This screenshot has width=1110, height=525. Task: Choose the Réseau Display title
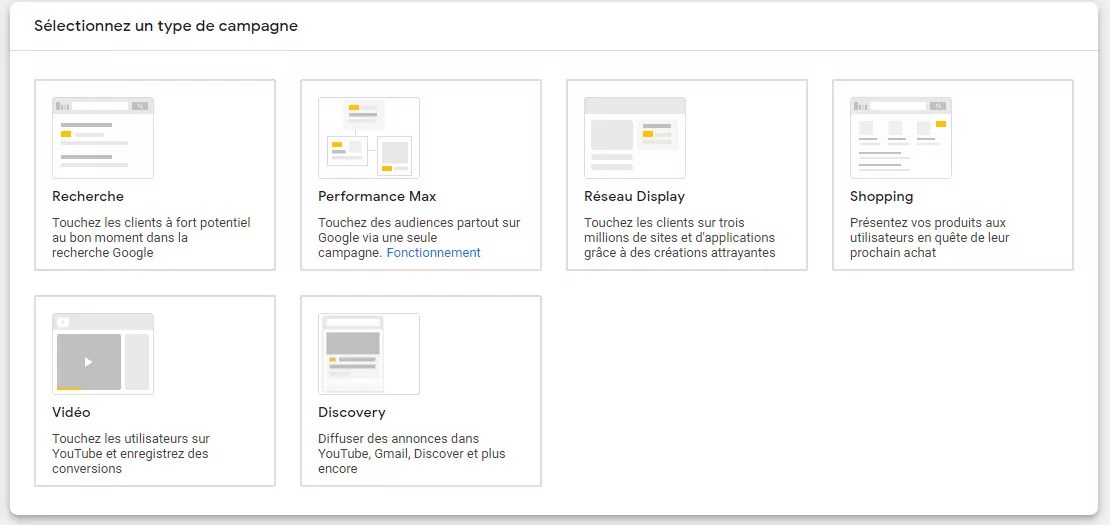click(x=634, y=197)
